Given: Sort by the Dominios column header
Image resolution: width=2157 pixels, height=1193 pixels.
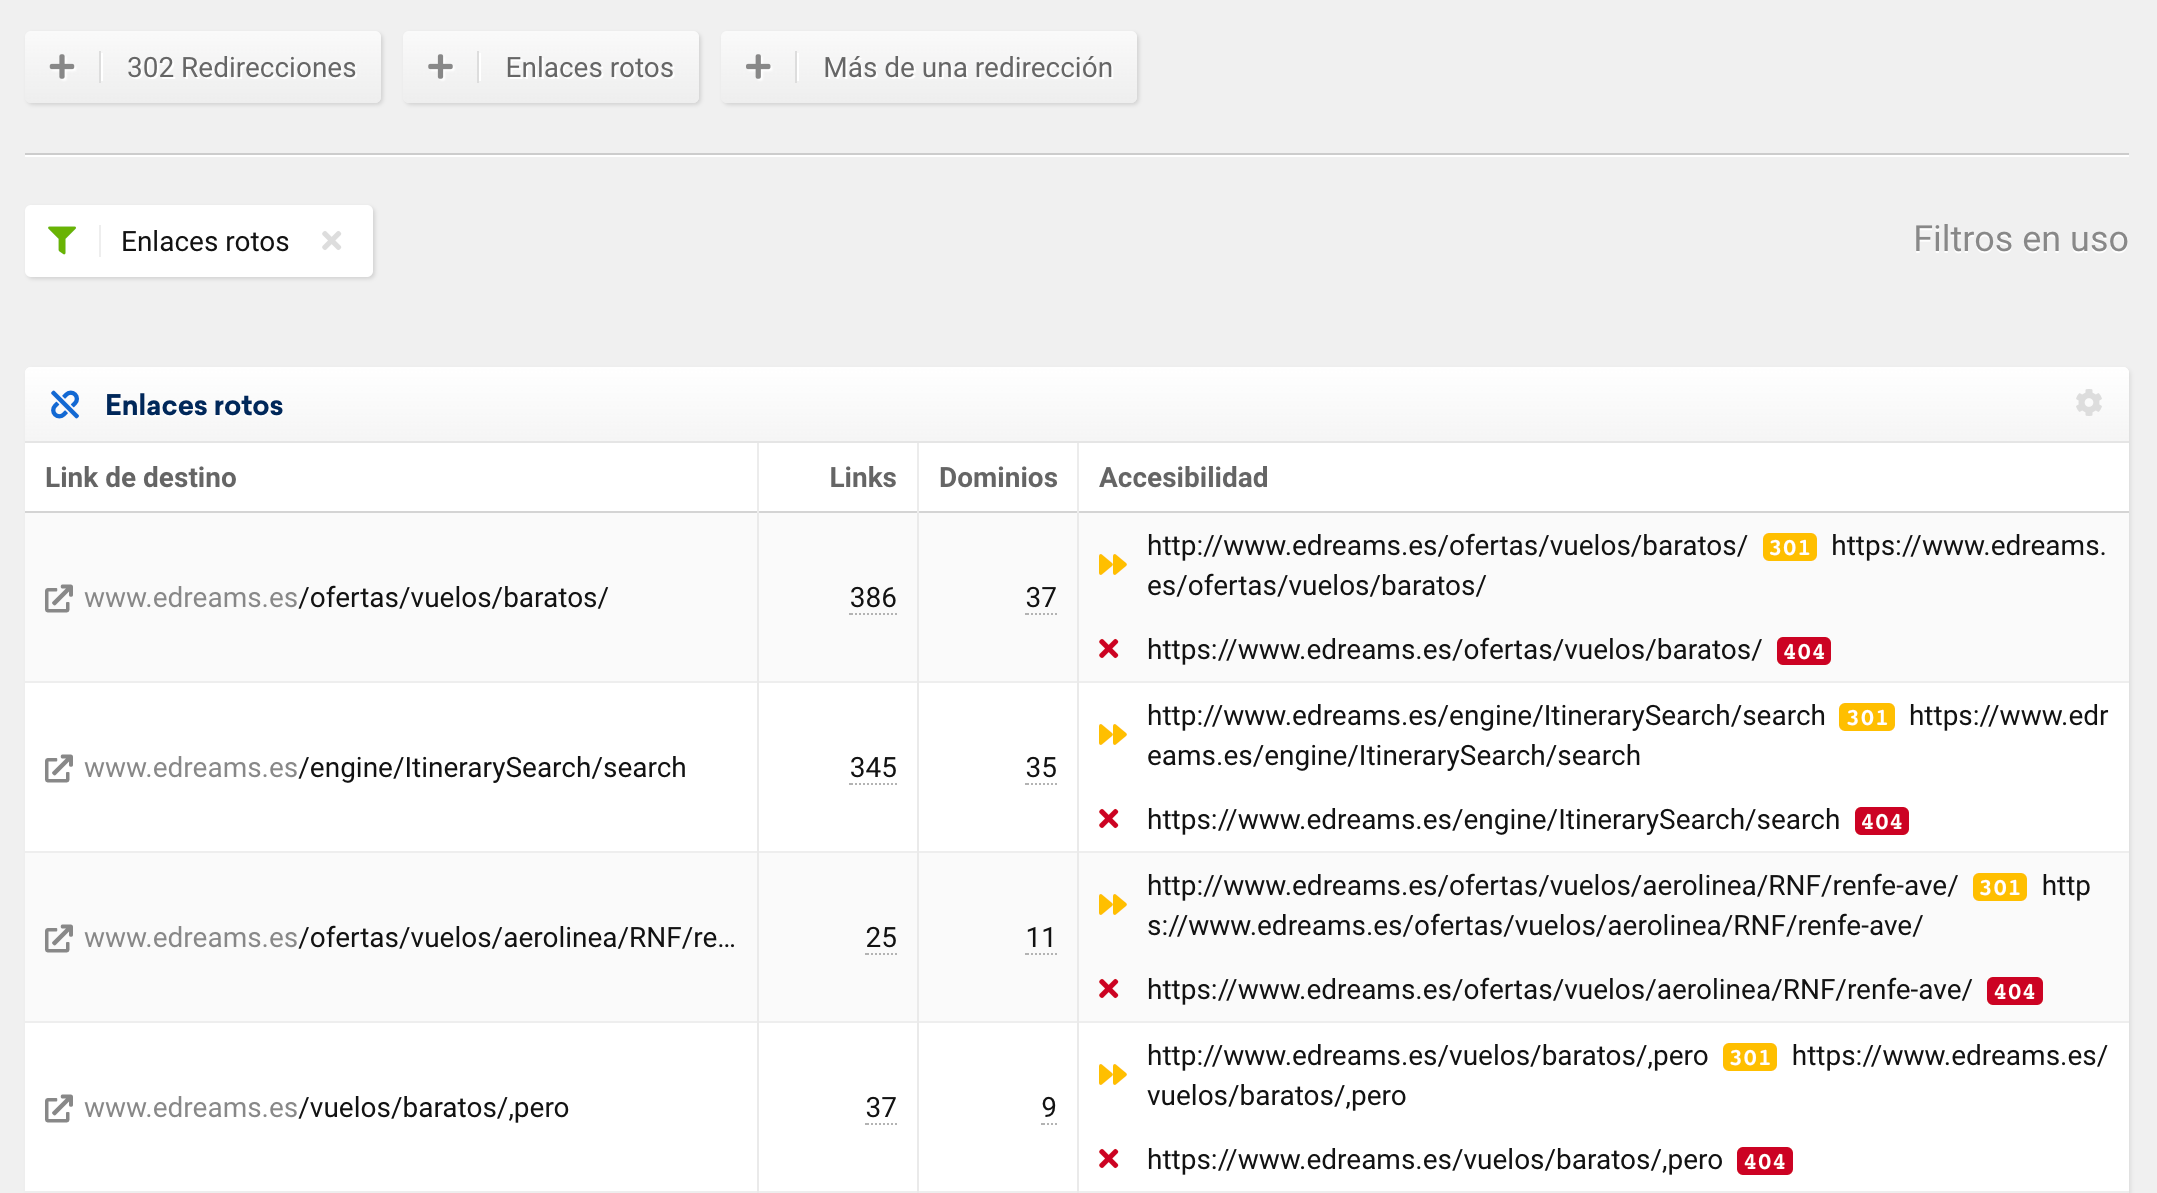Looking at the screenshot, I should pyautogui.click(x=997, y=477).
